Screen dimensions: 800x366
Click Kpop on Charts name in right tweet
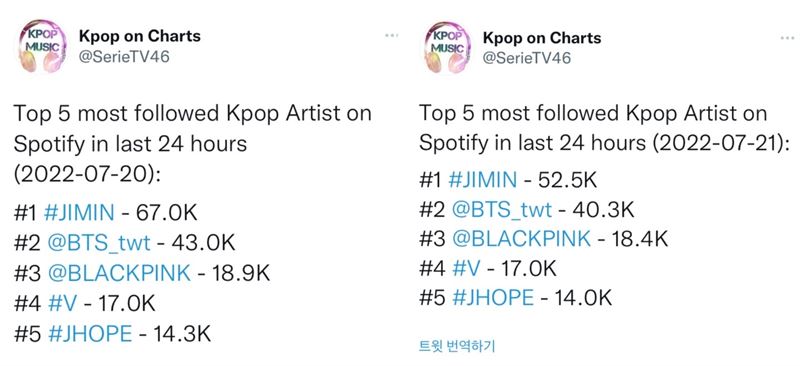click(x=542, y=37)
